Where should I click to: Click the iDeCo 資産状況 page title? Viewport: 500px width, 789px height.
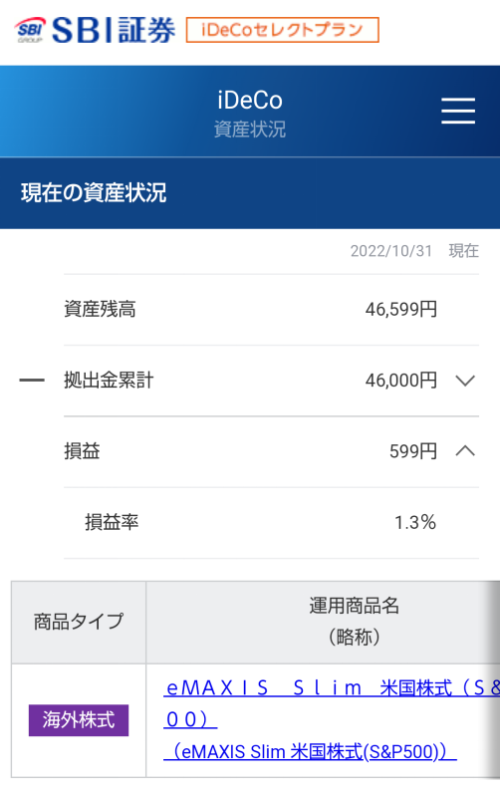pos(250,114)
